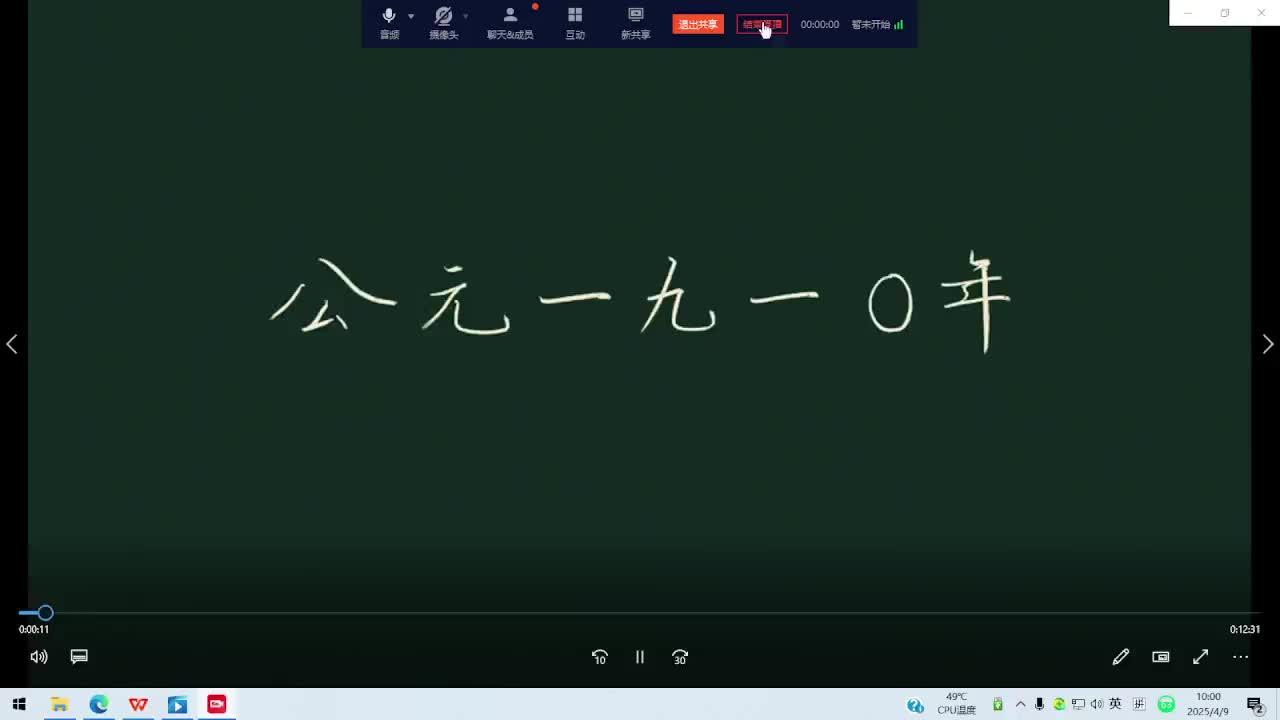
Task: Enter fullscreen with the expand arrows
Action: pyautogui.click(x=1201, y=657)
